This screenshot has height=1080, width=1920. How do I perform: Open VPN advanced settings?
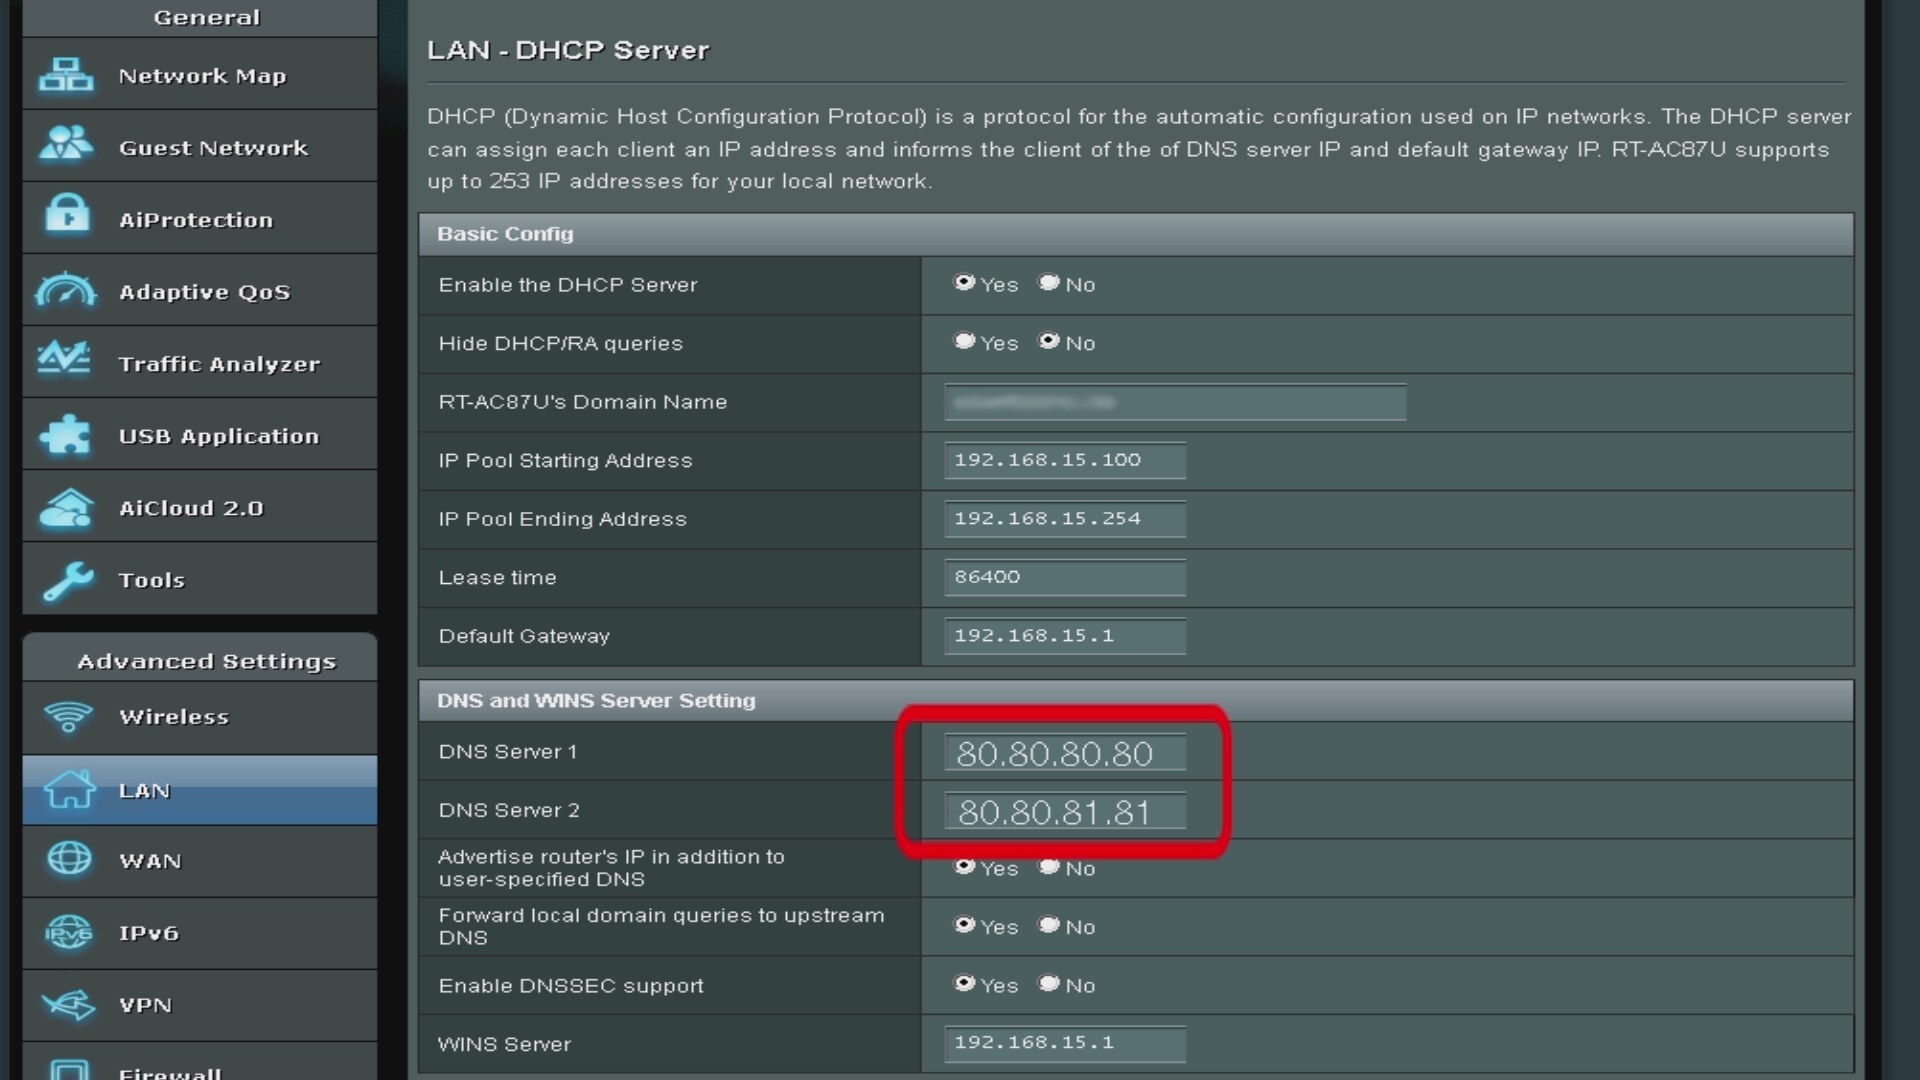(x=200, y=1005)
